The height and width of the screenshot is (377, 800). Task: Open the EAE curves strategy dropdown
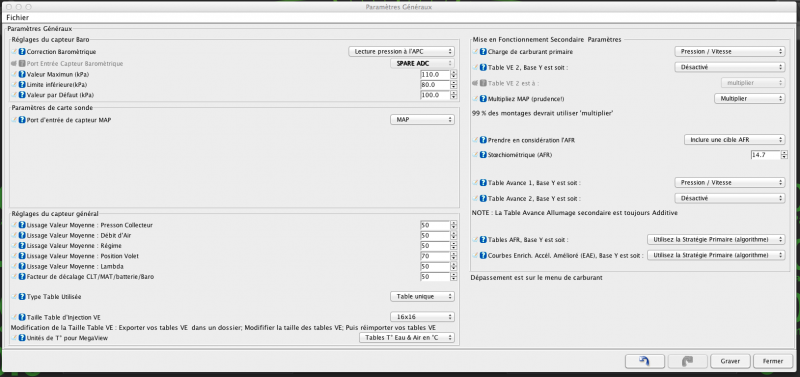point(716,255)
